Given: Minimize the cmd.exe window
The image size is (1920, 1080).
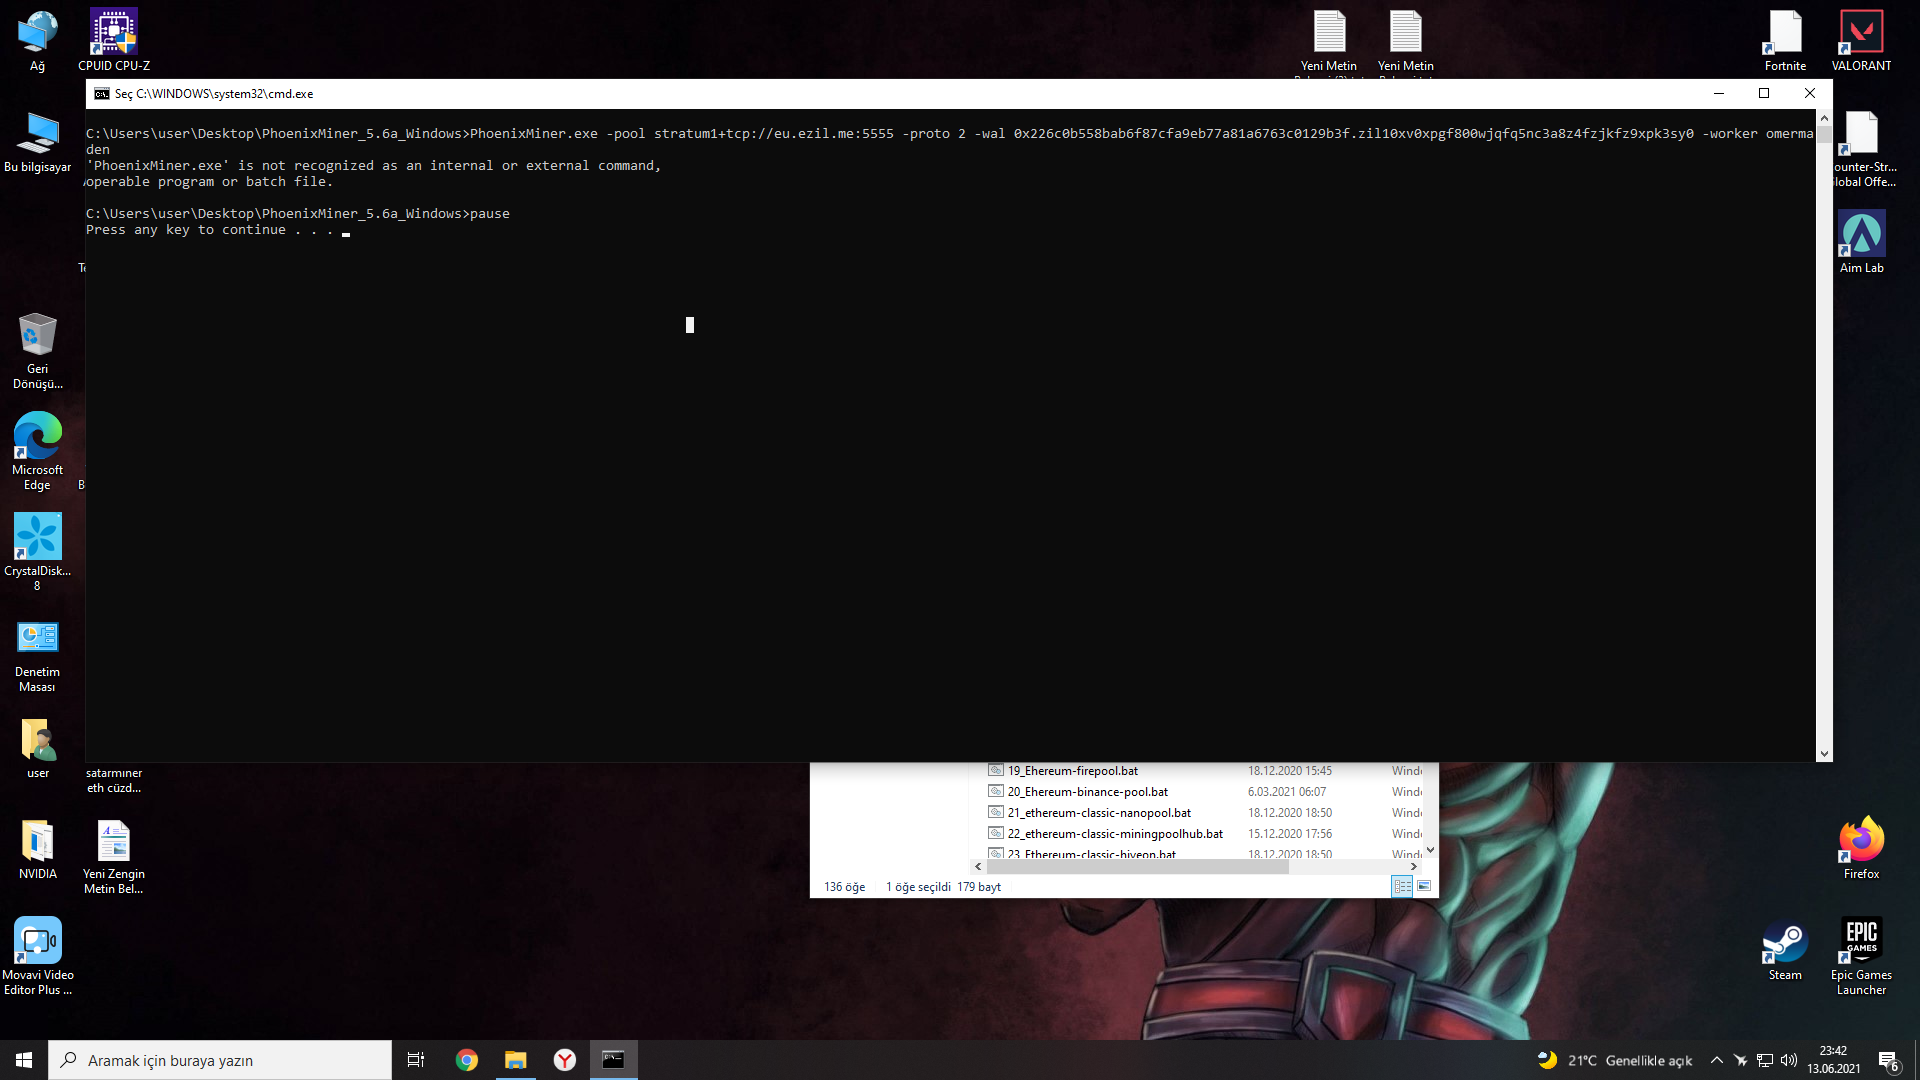Looking at the screenshot, I should pos(1719,93).
